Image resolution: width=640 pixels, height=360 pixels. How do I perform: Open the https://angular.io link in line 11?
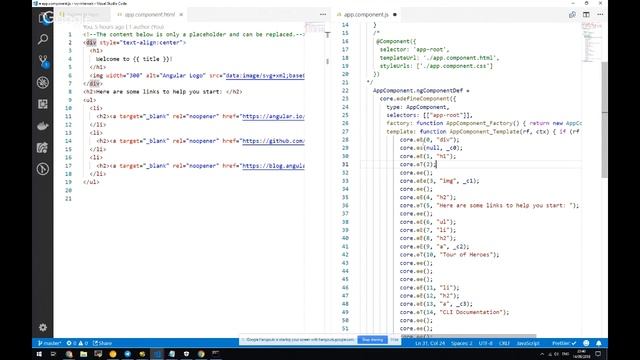[x=273, y=116]
